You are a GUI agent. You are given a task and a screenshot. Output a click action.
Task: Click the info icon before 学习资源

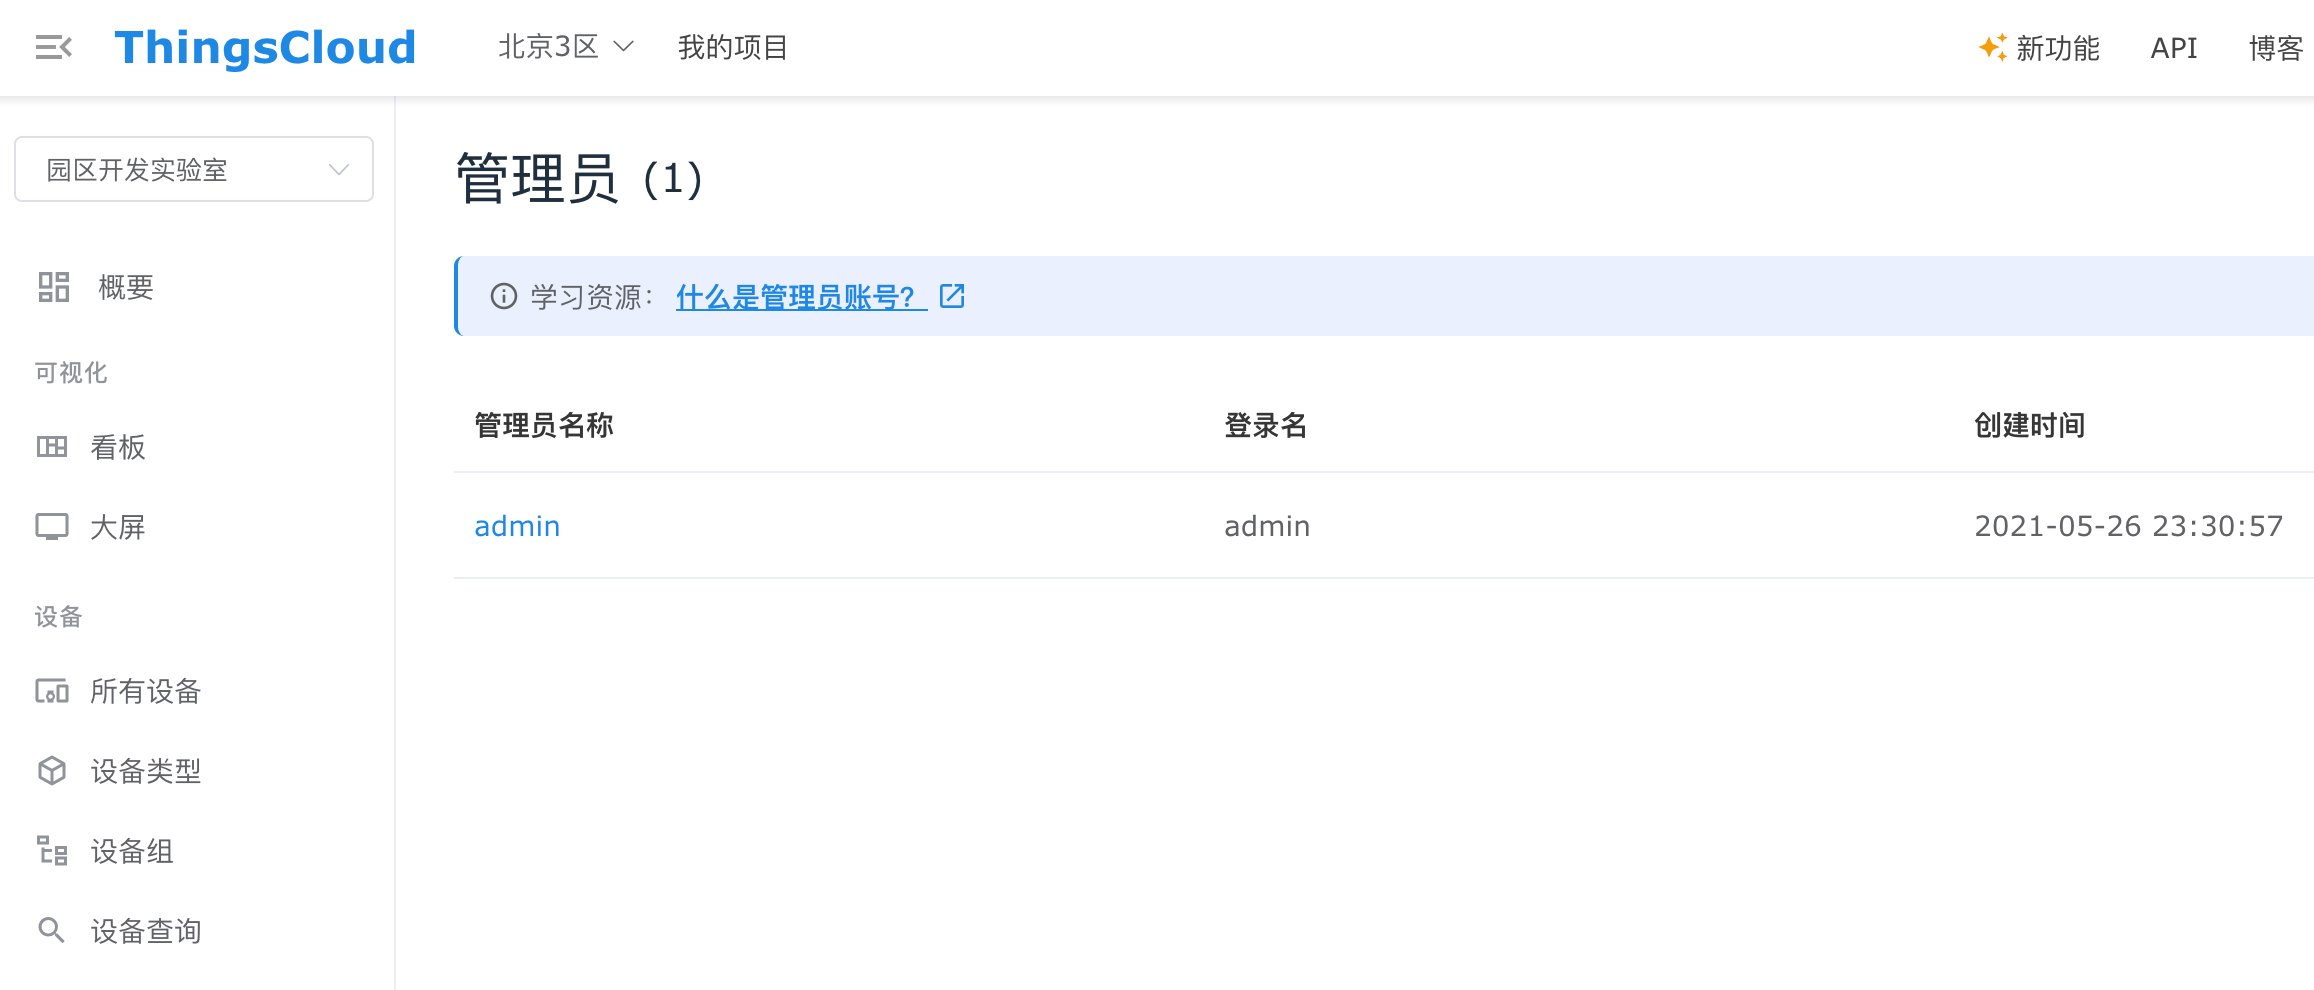[x=504, y=297]
